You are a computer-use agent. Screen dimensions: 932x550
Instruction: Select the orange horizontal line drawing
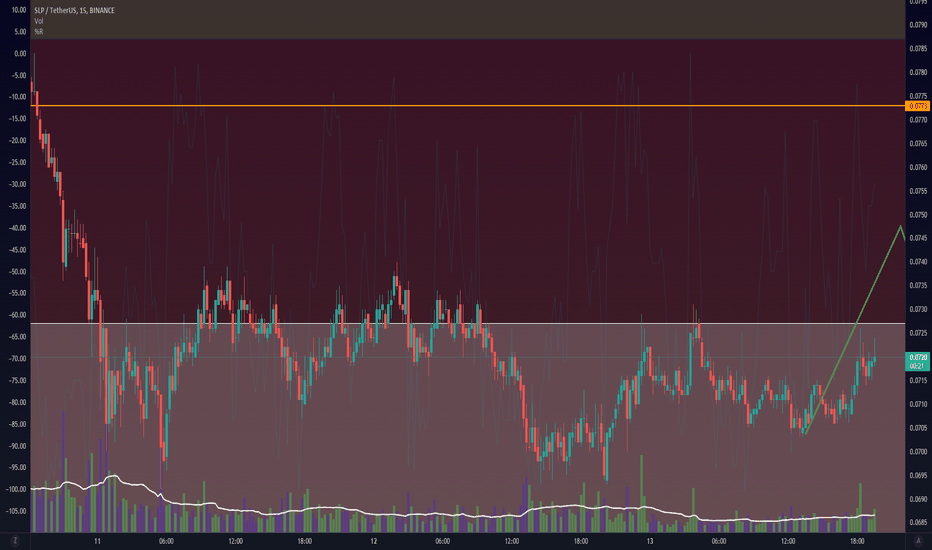coord(468,106)
